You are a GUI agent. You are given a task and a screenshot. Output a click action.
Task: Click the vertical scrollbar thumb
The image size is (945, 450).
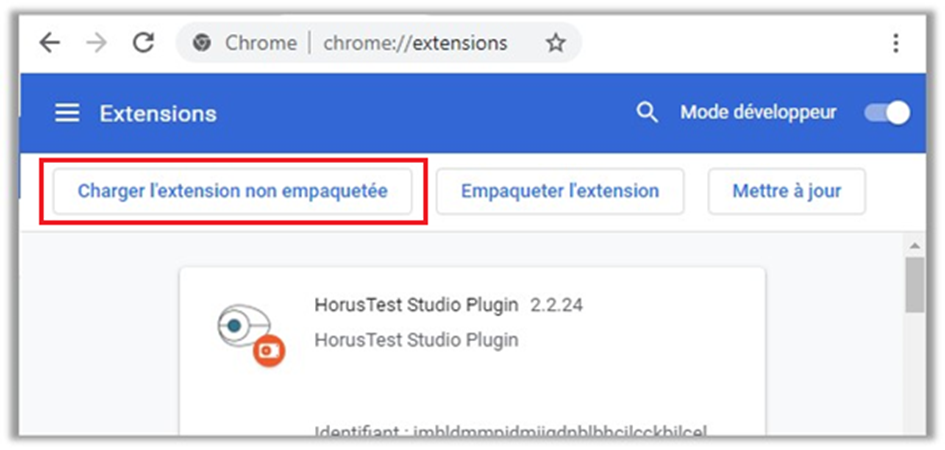point(914,283)
